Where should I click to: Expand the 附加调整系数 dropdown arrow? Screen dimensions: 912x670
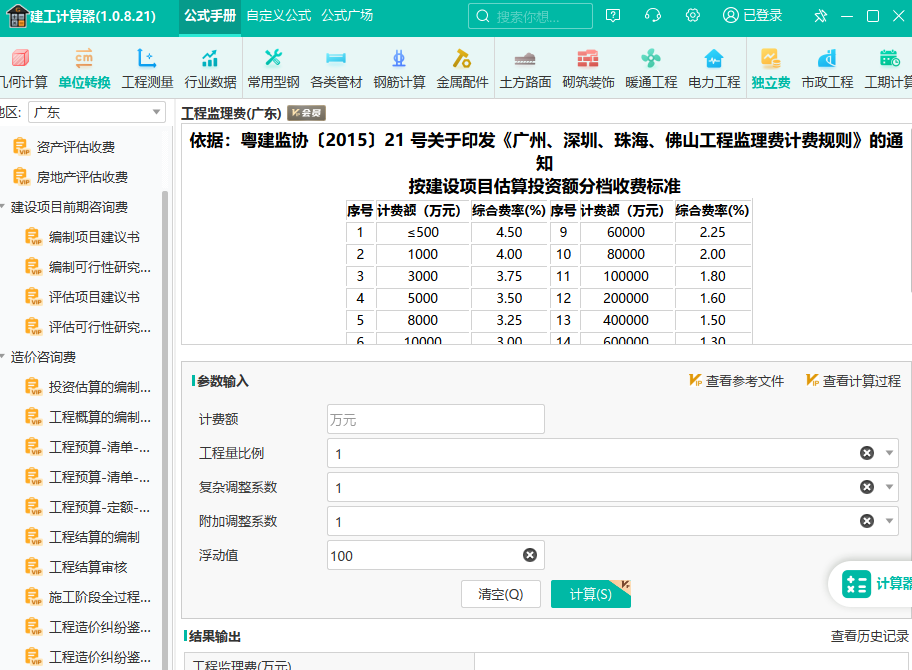click(x=889, y=521)
